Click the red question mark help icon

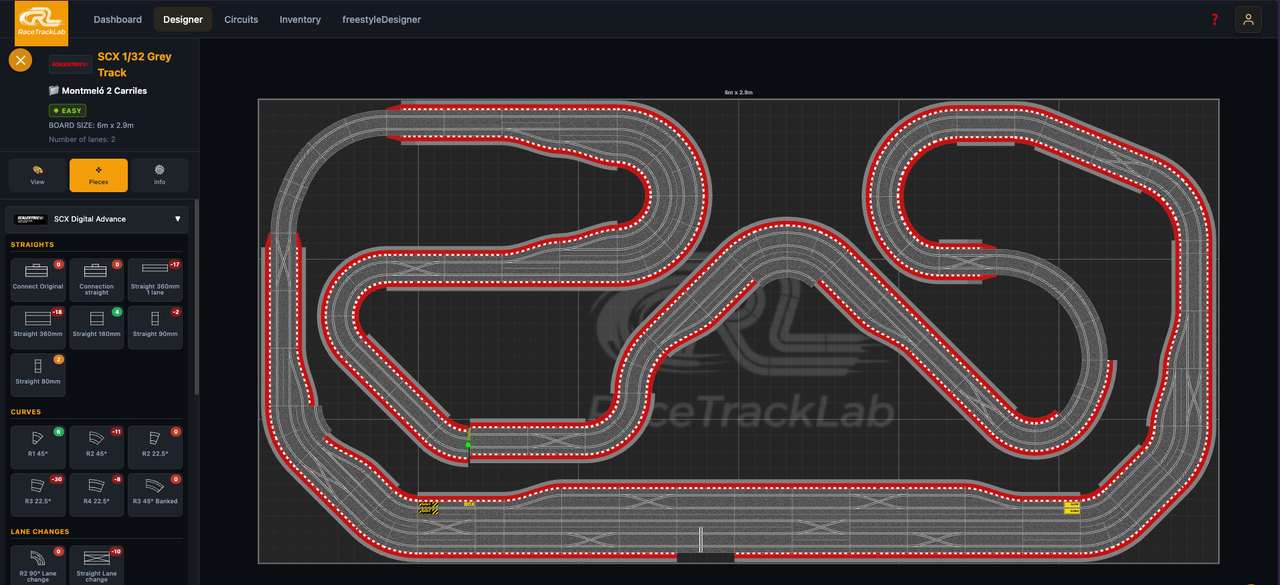tap(1215, 19)
